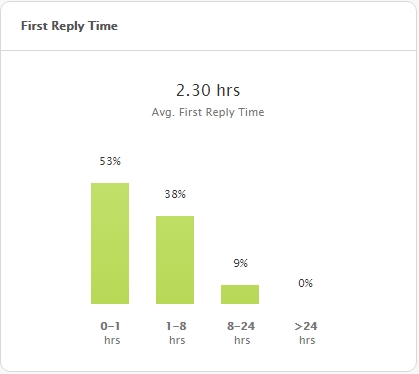Click the hrs unit beside 2.30
419x374 pixels.
[x=228, y=90]
